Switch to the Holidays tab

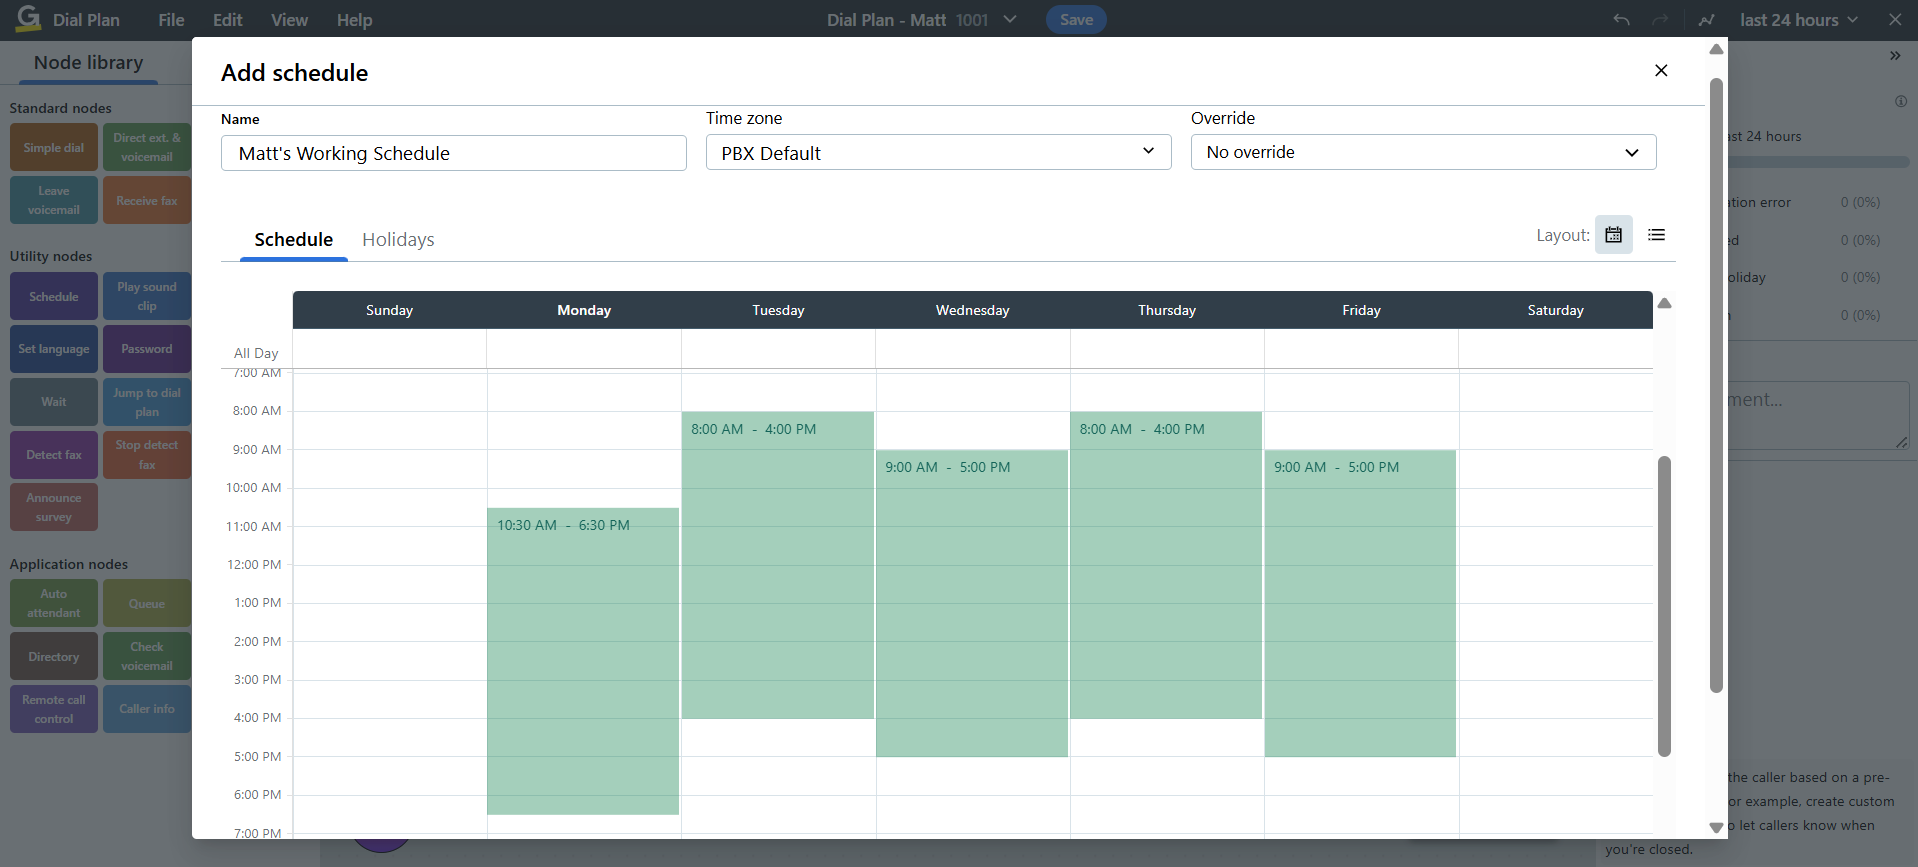398,239
